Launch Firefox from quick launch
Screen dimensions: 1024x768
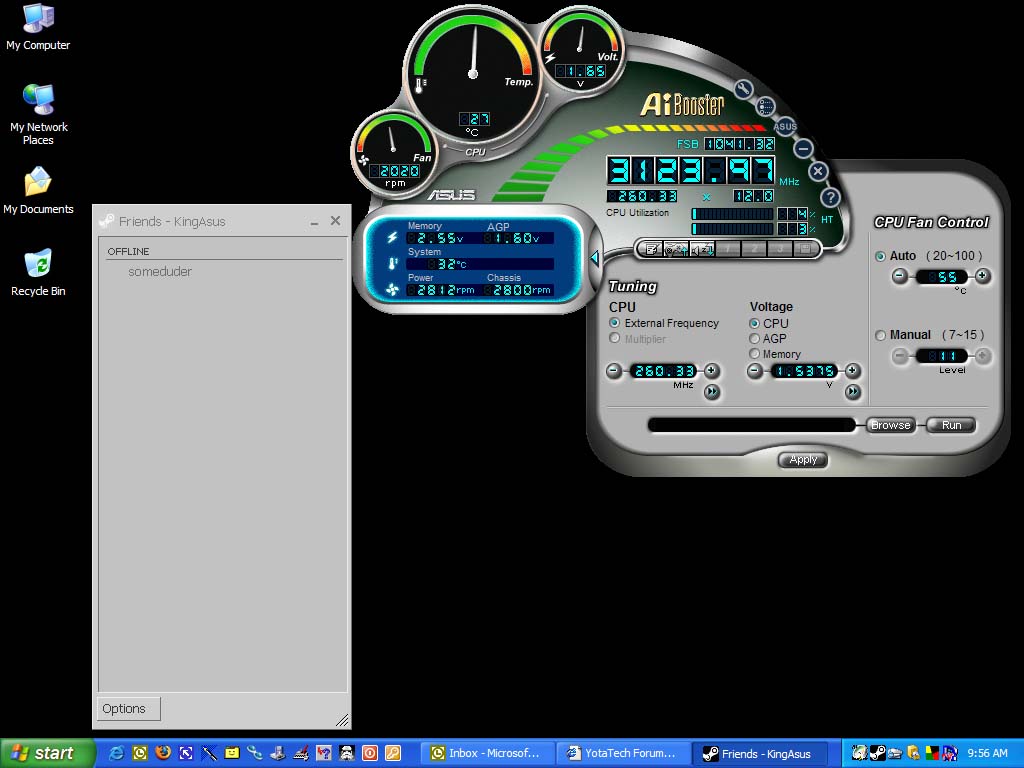tap(163, 753)
